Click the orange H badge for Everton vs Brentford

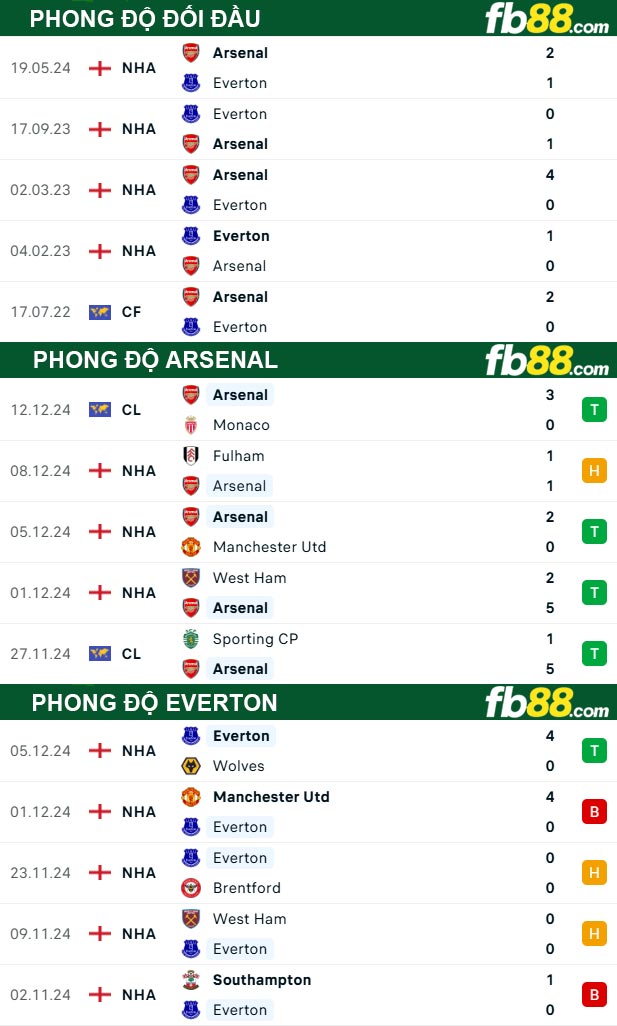point(594,873)
